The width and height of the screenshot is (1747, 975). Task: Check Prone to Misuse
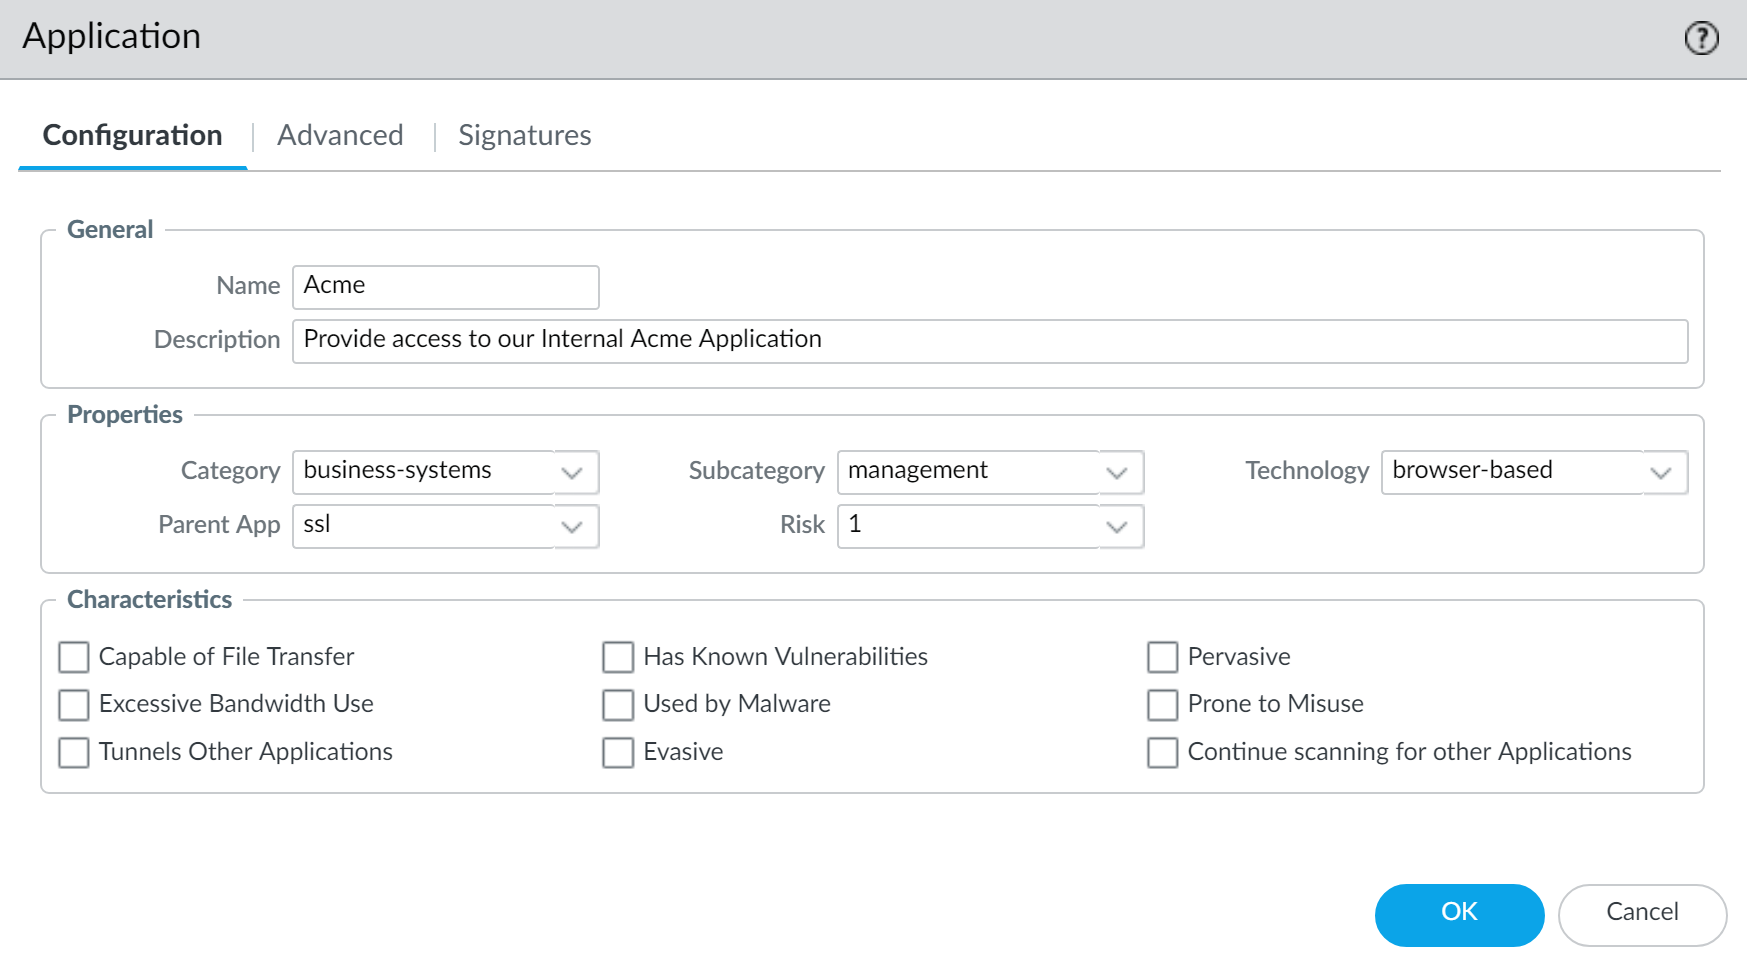point(1161,704)
